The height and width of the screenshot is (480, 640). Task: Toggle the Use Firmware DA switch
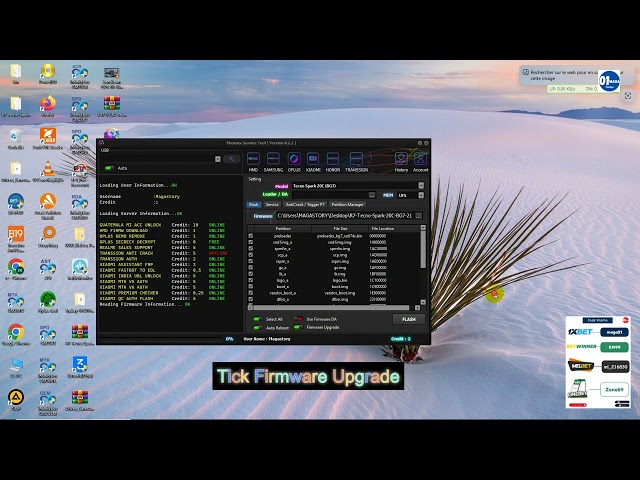pyautogui.click(x=298, y=319)
